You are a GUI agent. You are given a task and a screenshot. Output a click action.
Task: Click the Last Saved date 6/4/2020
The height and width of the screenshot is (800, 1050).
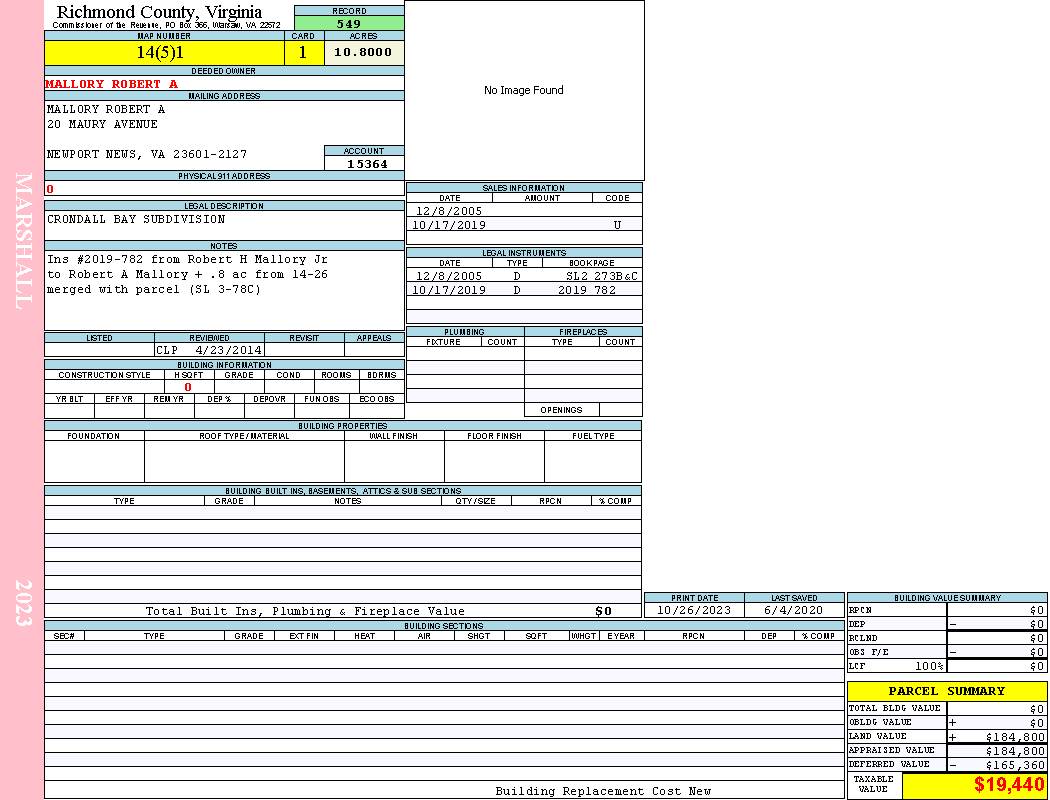[793, 610]
